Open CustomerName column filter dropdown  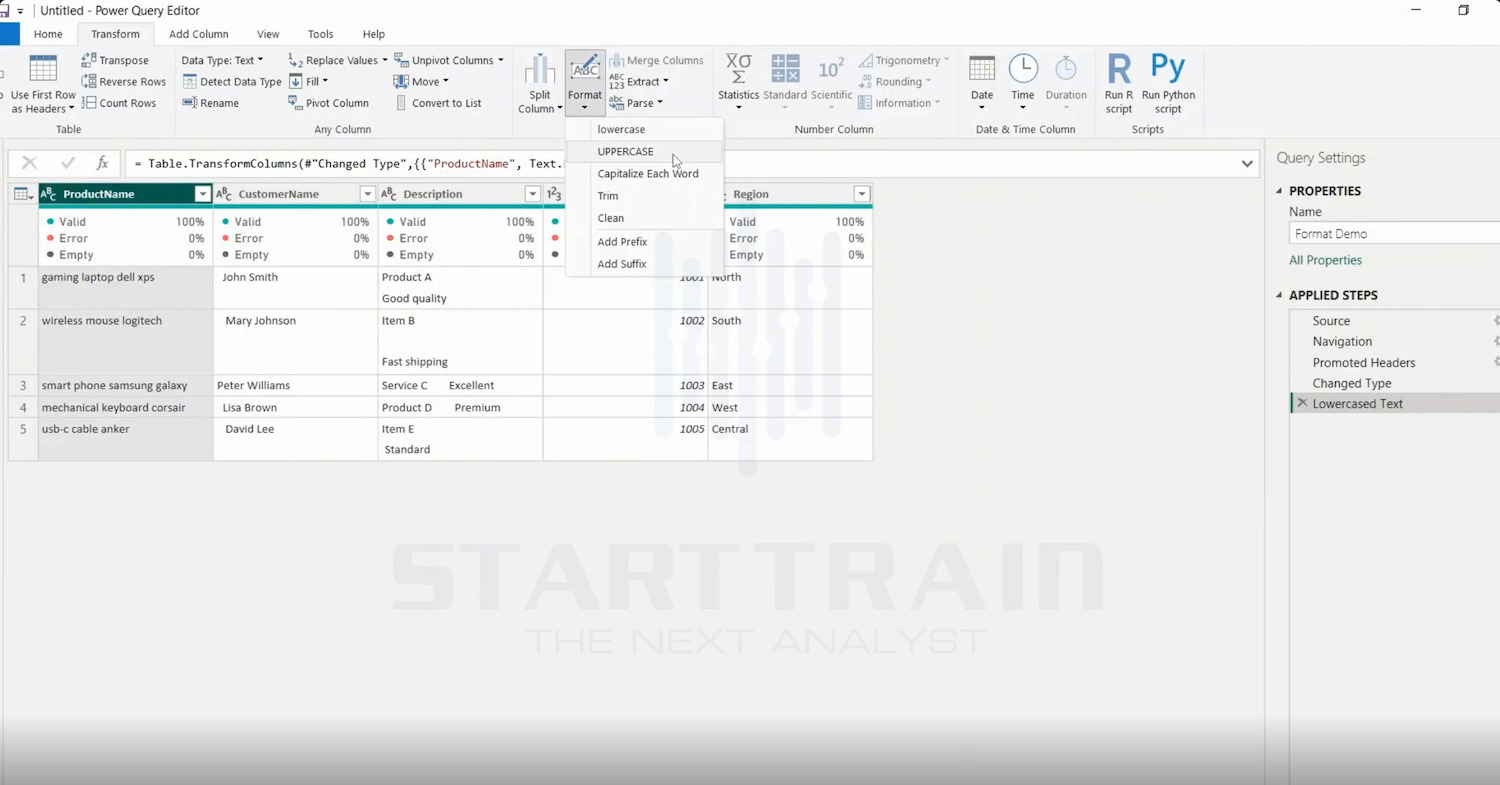pos(367,194)
